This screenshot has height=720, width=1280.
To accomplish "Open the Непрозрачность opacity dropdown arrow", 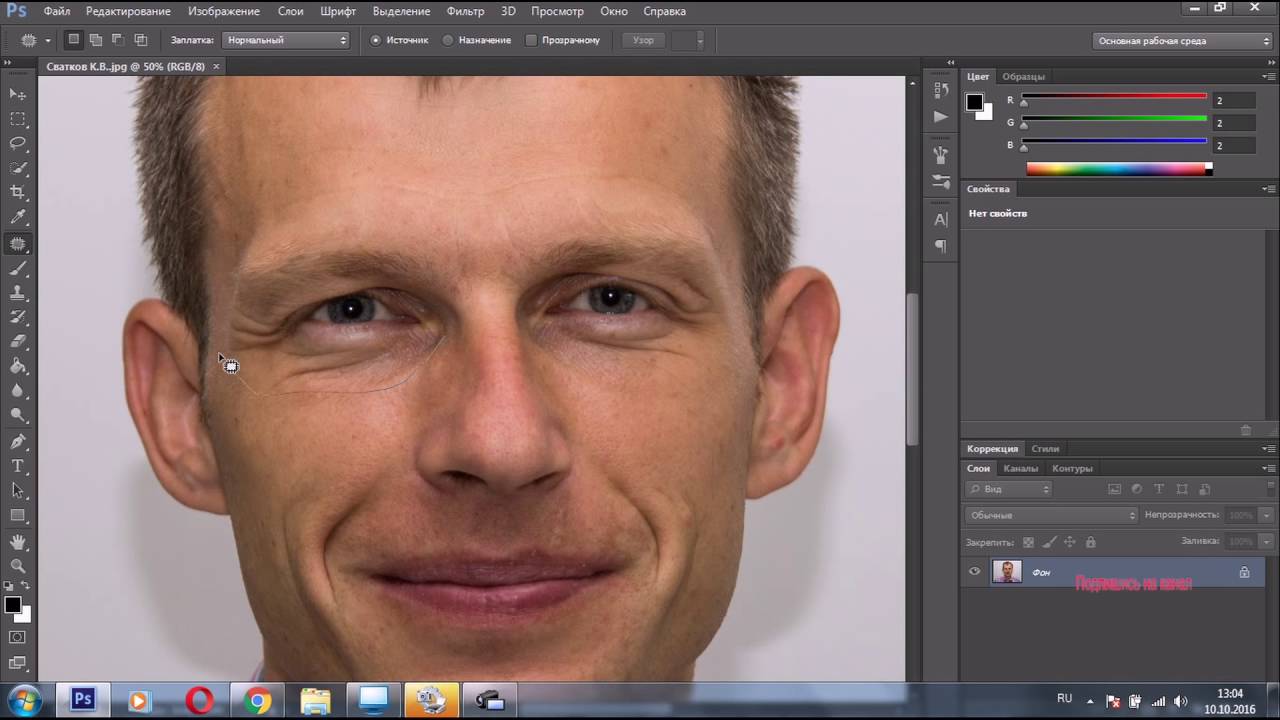I will (1266, 515).
